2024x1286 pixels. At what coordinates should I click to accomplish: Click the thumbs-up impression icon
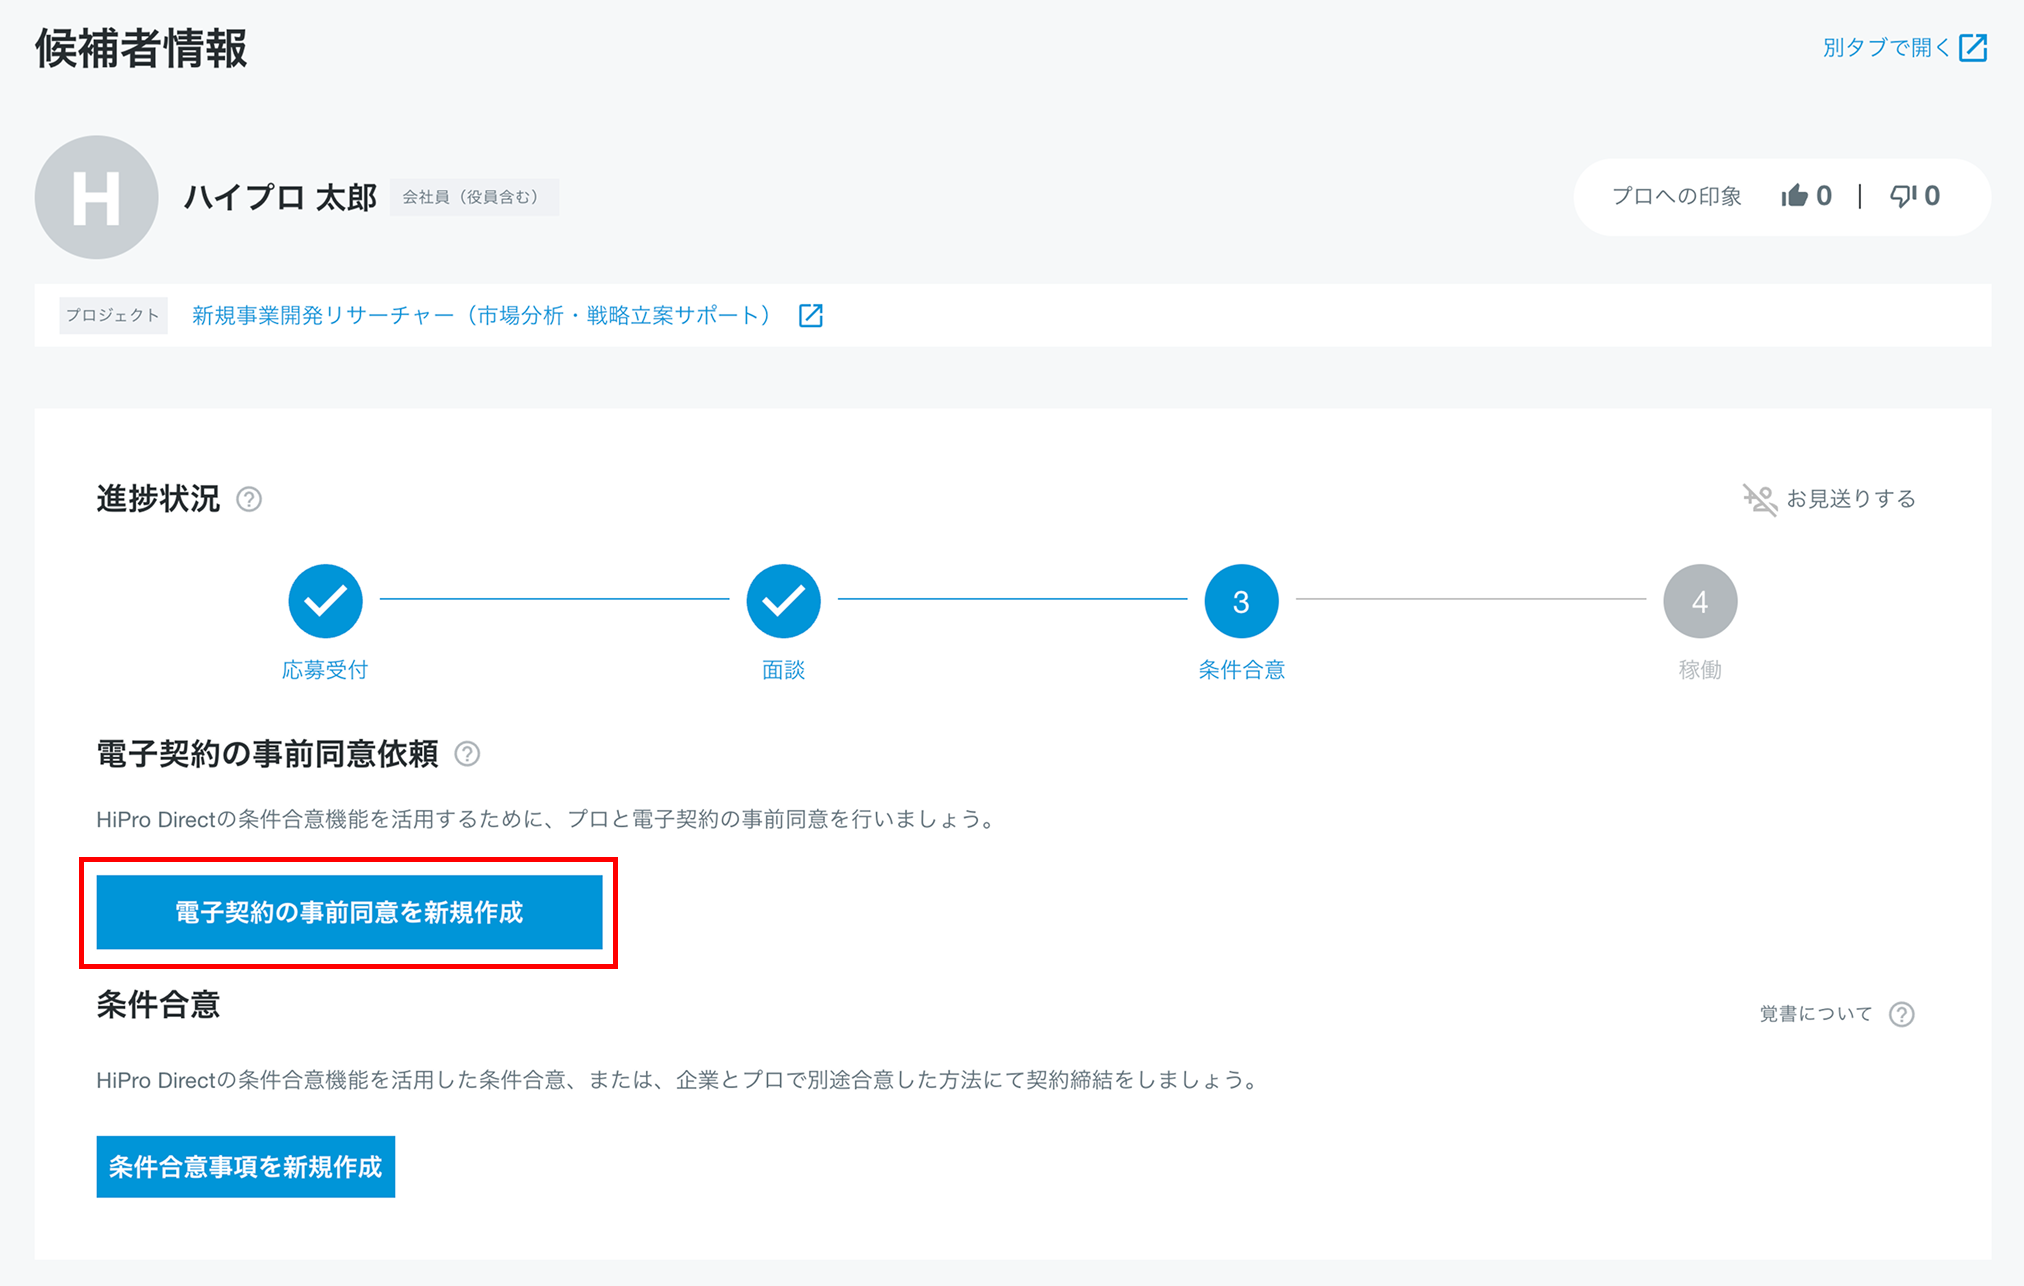(1794, 196)
